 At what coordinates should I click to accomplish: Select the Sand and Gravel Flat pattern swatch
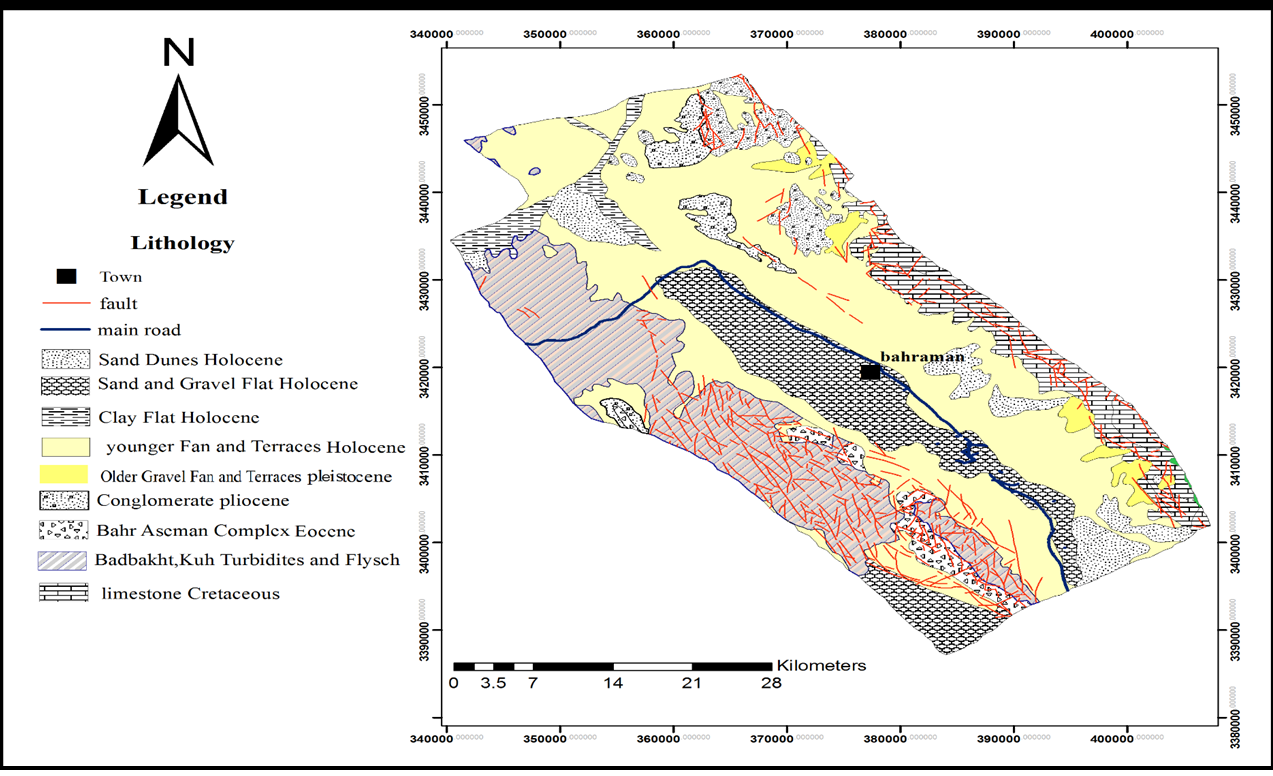(64, 385)
